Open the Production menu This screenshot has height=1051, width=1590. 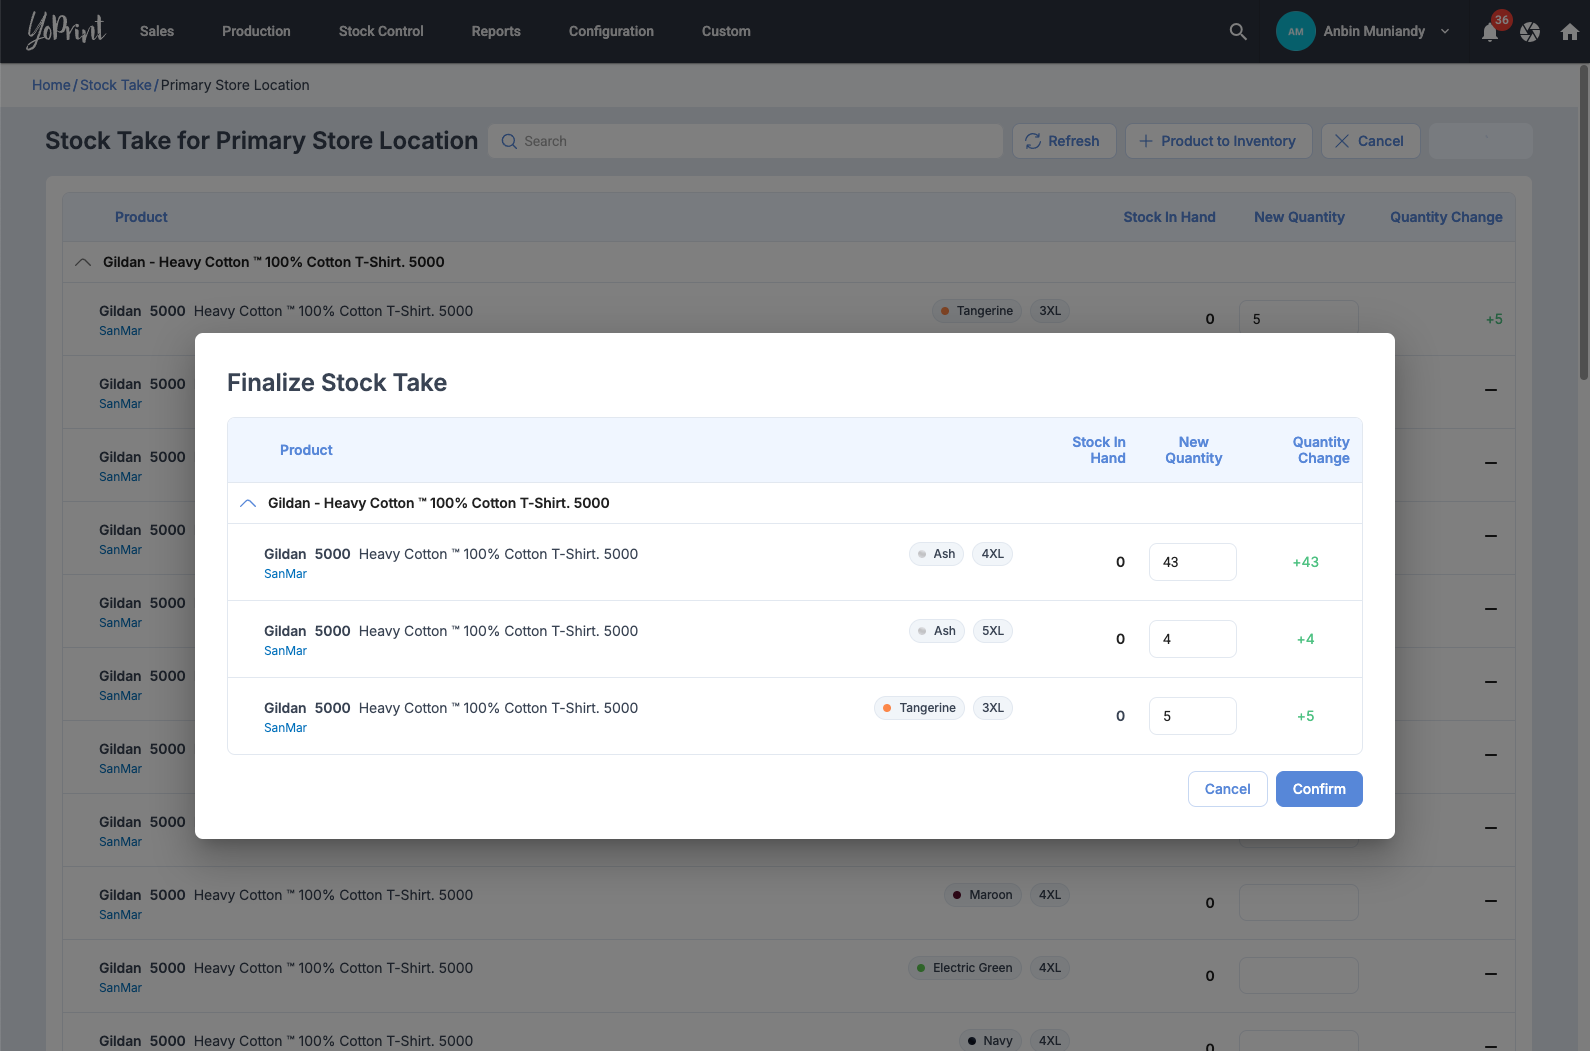(x=256, y=32)
